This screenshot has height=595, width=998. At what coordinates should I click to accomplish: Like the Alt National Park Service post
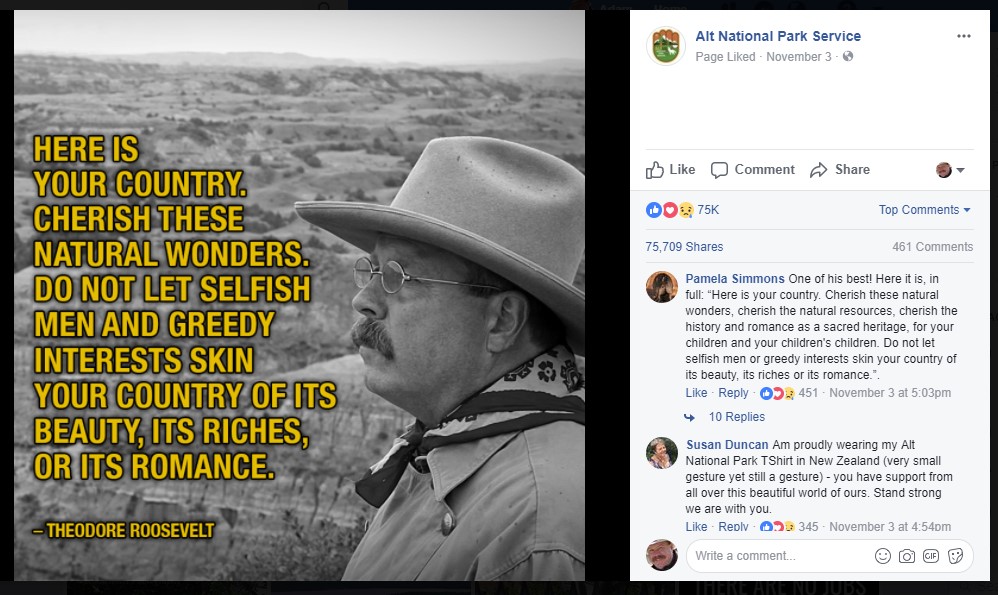(671, 170)
